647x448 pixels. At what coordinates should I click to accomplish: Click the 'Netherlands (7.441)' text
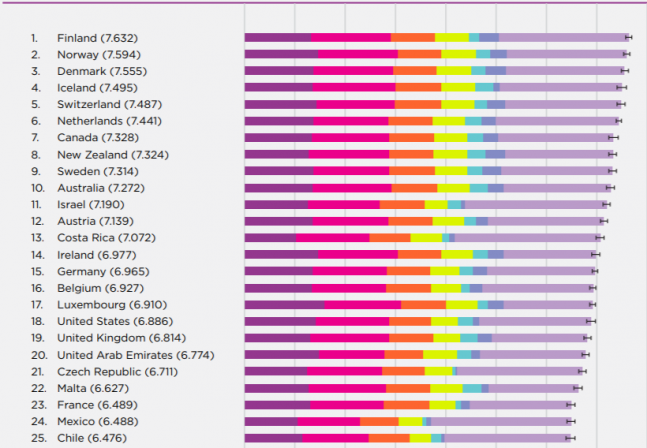pyautogui.click(x=109, y=121)
